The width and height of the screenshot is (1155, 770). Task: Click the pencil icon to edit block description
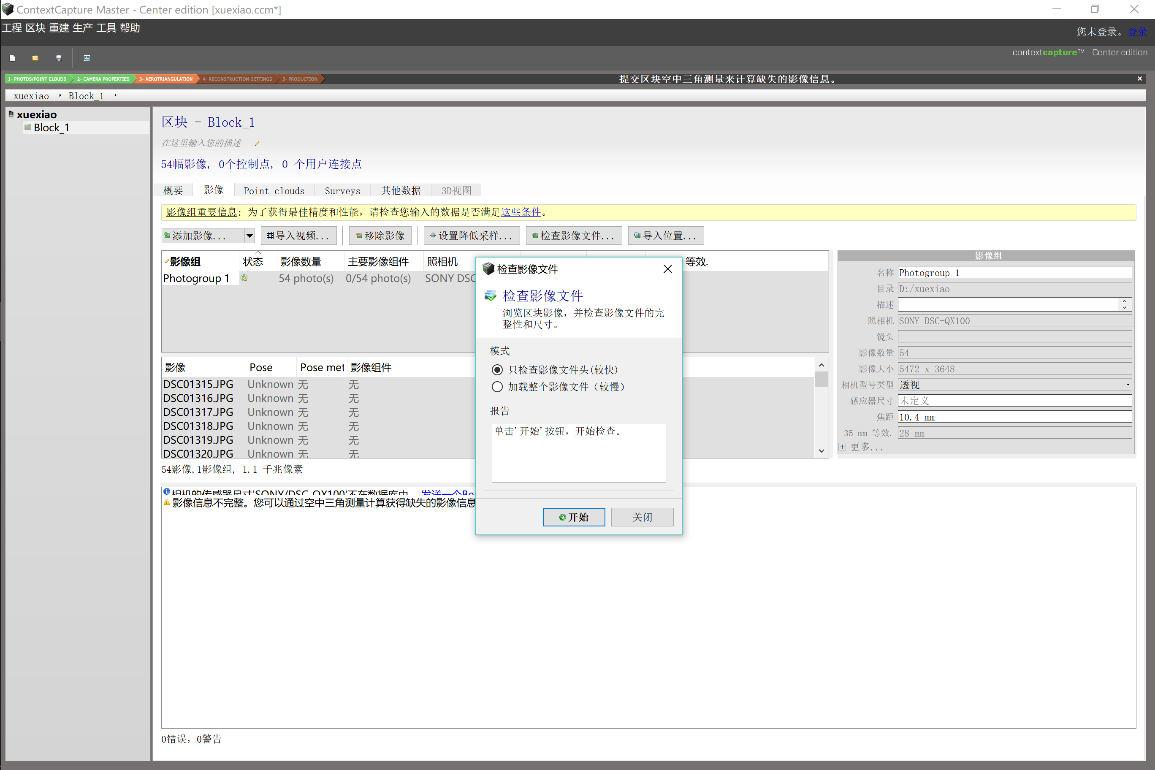(256, 143)
